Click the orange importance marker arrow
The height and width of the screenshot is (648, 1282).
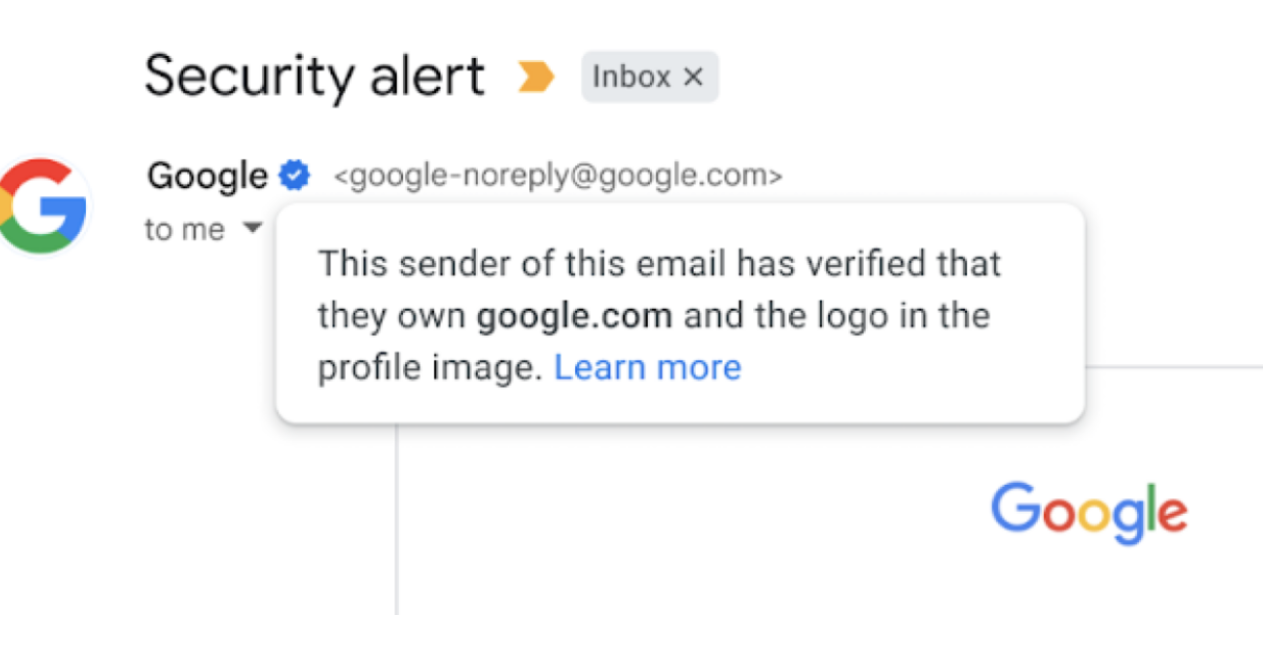click(x=536, y=77)
